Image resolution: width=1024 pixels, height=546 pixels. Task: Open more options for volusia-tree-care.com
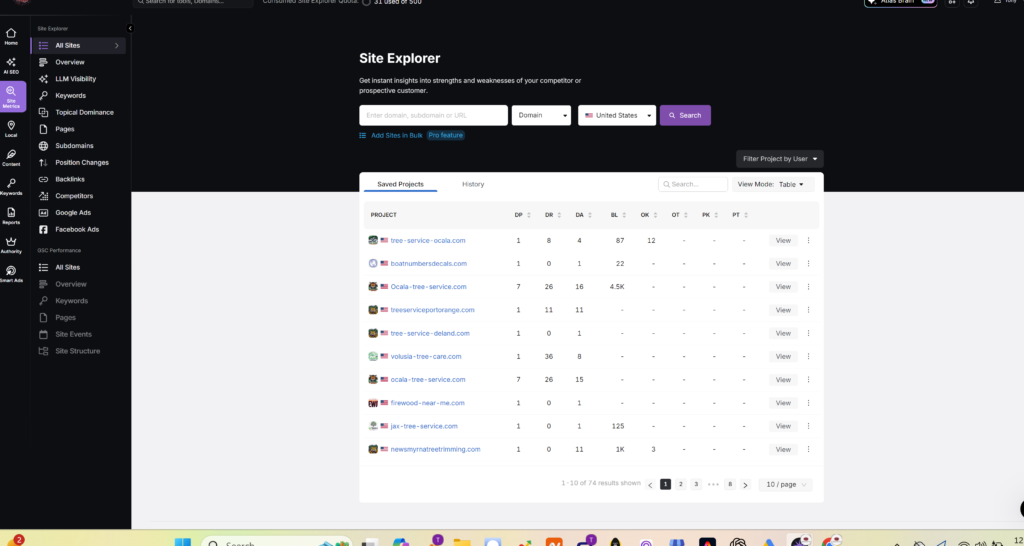(808, 357)
